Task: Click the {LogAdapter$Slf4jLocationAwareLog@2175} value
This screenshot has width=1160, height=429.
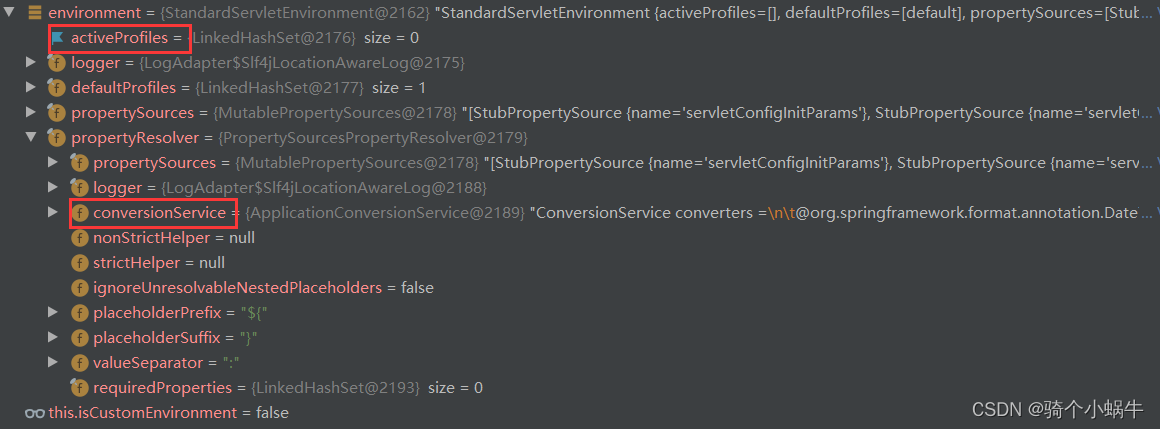Action: pyautogui.click(x=300, y=63)
